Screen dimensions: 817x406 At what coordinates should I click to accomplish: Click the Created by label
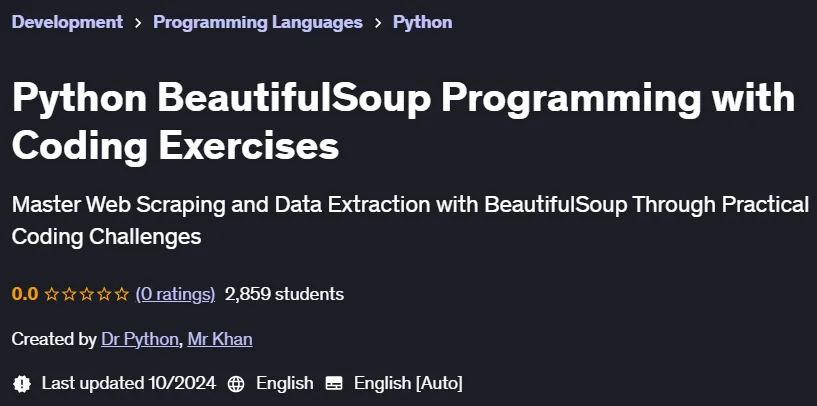(x=54, y=339)
